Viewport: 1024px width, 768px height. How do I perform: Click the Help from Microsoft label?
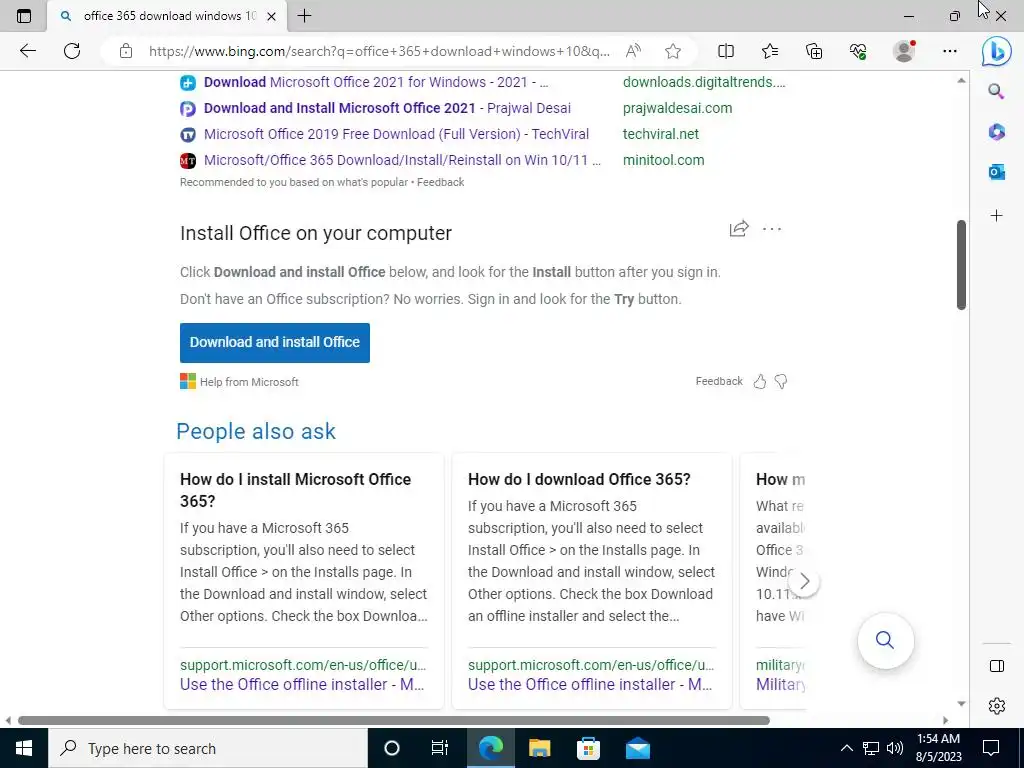(x=249, y=382)
